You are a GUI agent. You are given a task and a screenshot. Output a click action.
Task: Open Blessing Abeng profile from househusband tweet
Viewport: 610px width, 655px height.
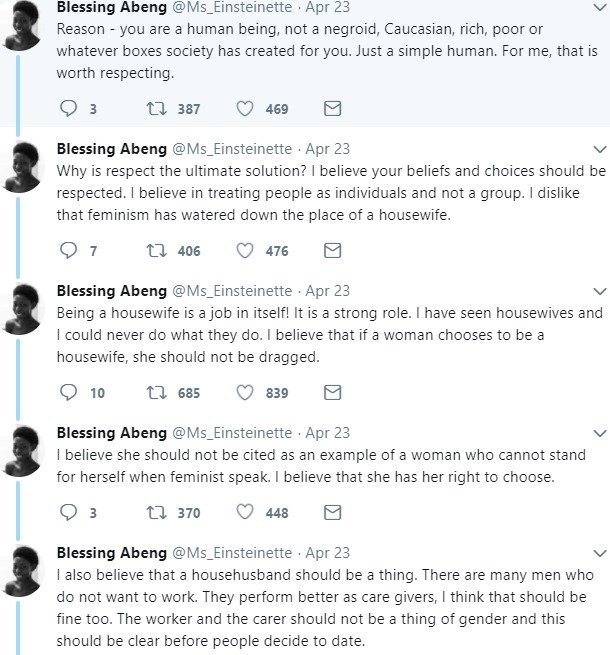point(112,552)
